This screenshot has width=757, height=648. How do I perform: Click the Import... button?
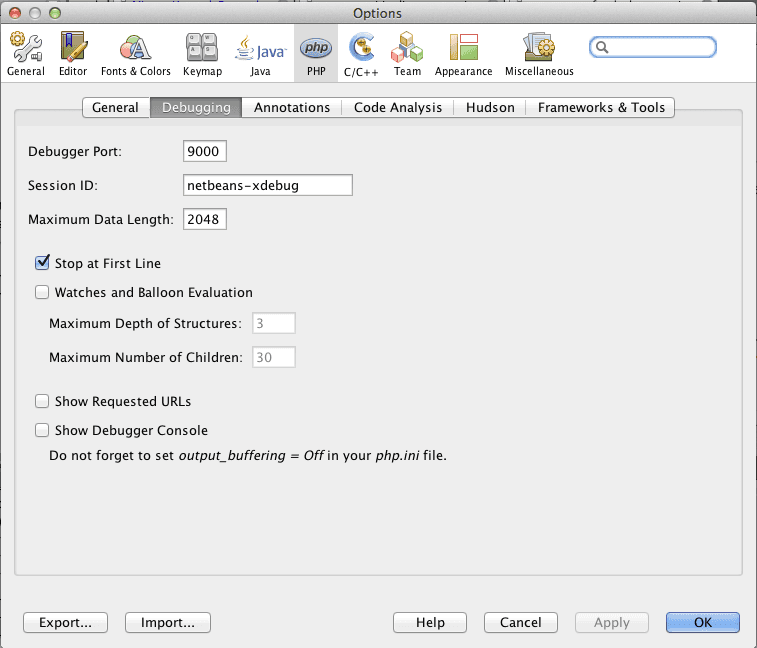[168, 622]
